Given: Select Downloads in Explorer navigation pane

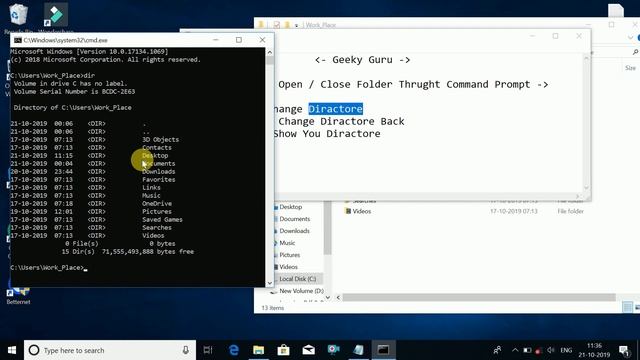Looking at the screenshot, I should coord(294,231).
